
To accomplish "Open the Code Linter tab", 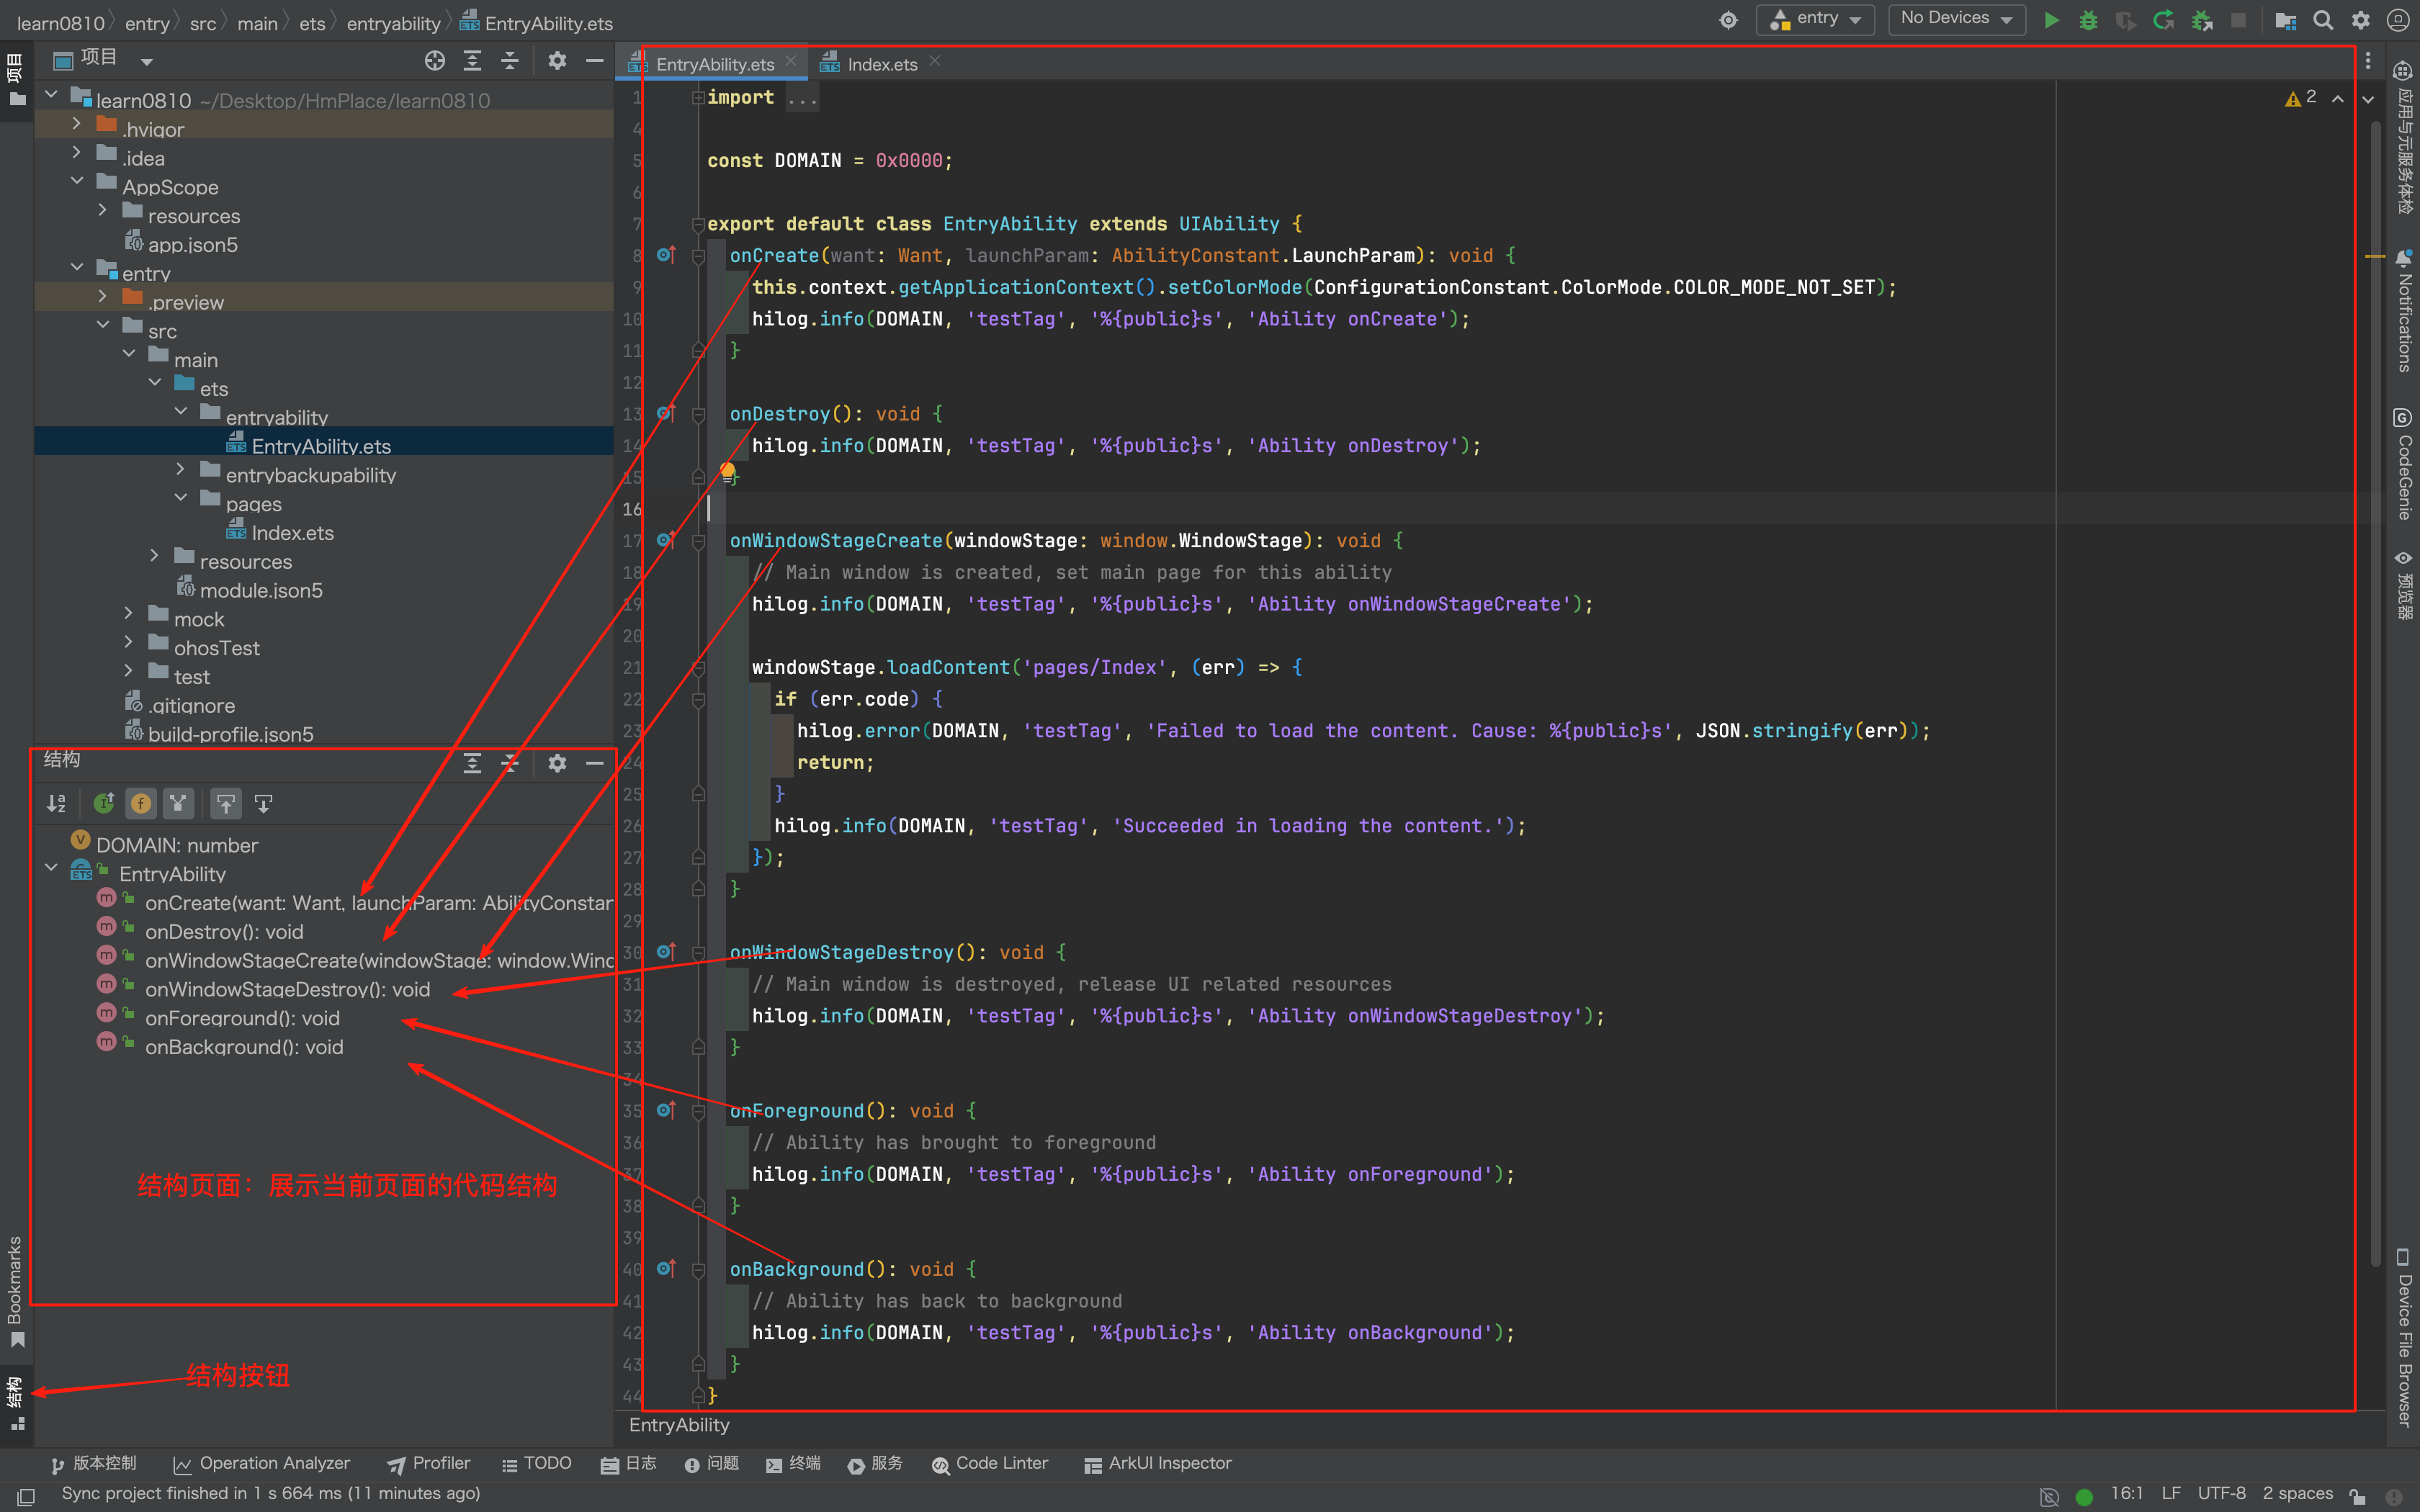I will [989, 1463].
